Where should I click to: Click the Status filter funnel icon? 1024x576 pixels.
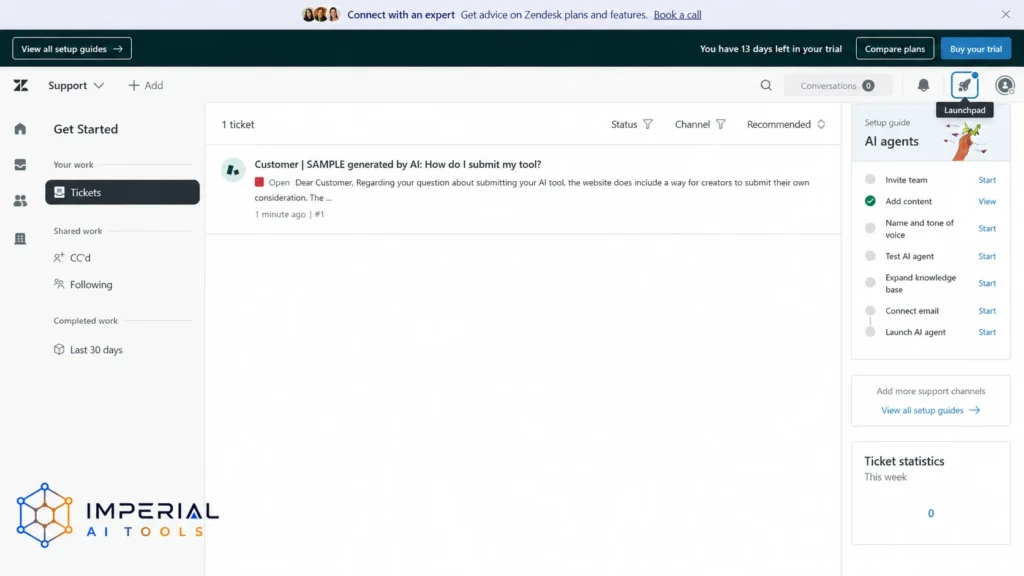[648, 124]
